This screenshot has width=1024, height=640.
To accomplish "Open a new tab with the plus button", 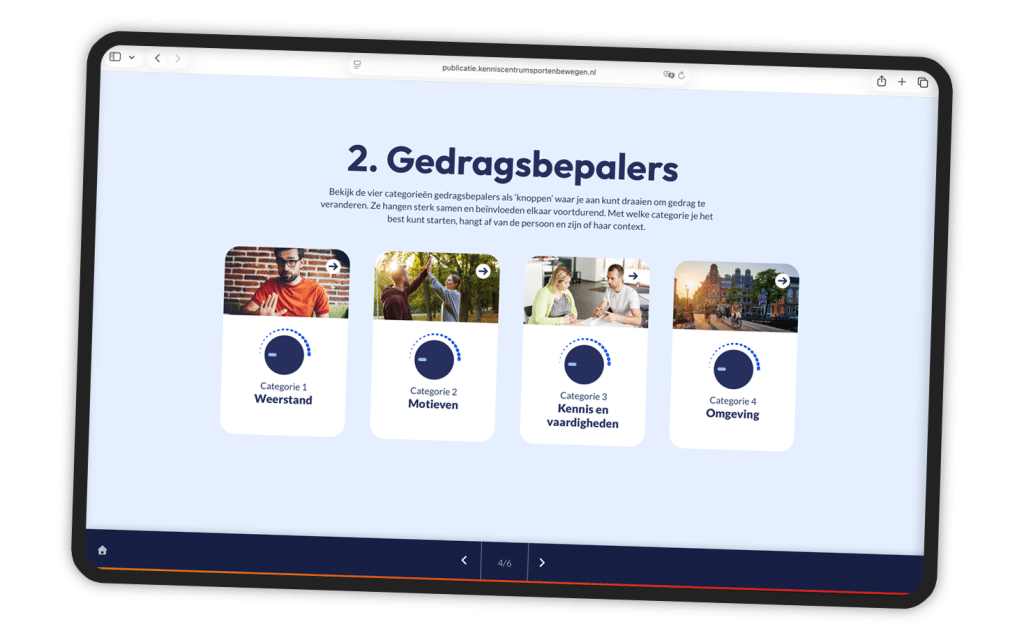I will 902,80.
